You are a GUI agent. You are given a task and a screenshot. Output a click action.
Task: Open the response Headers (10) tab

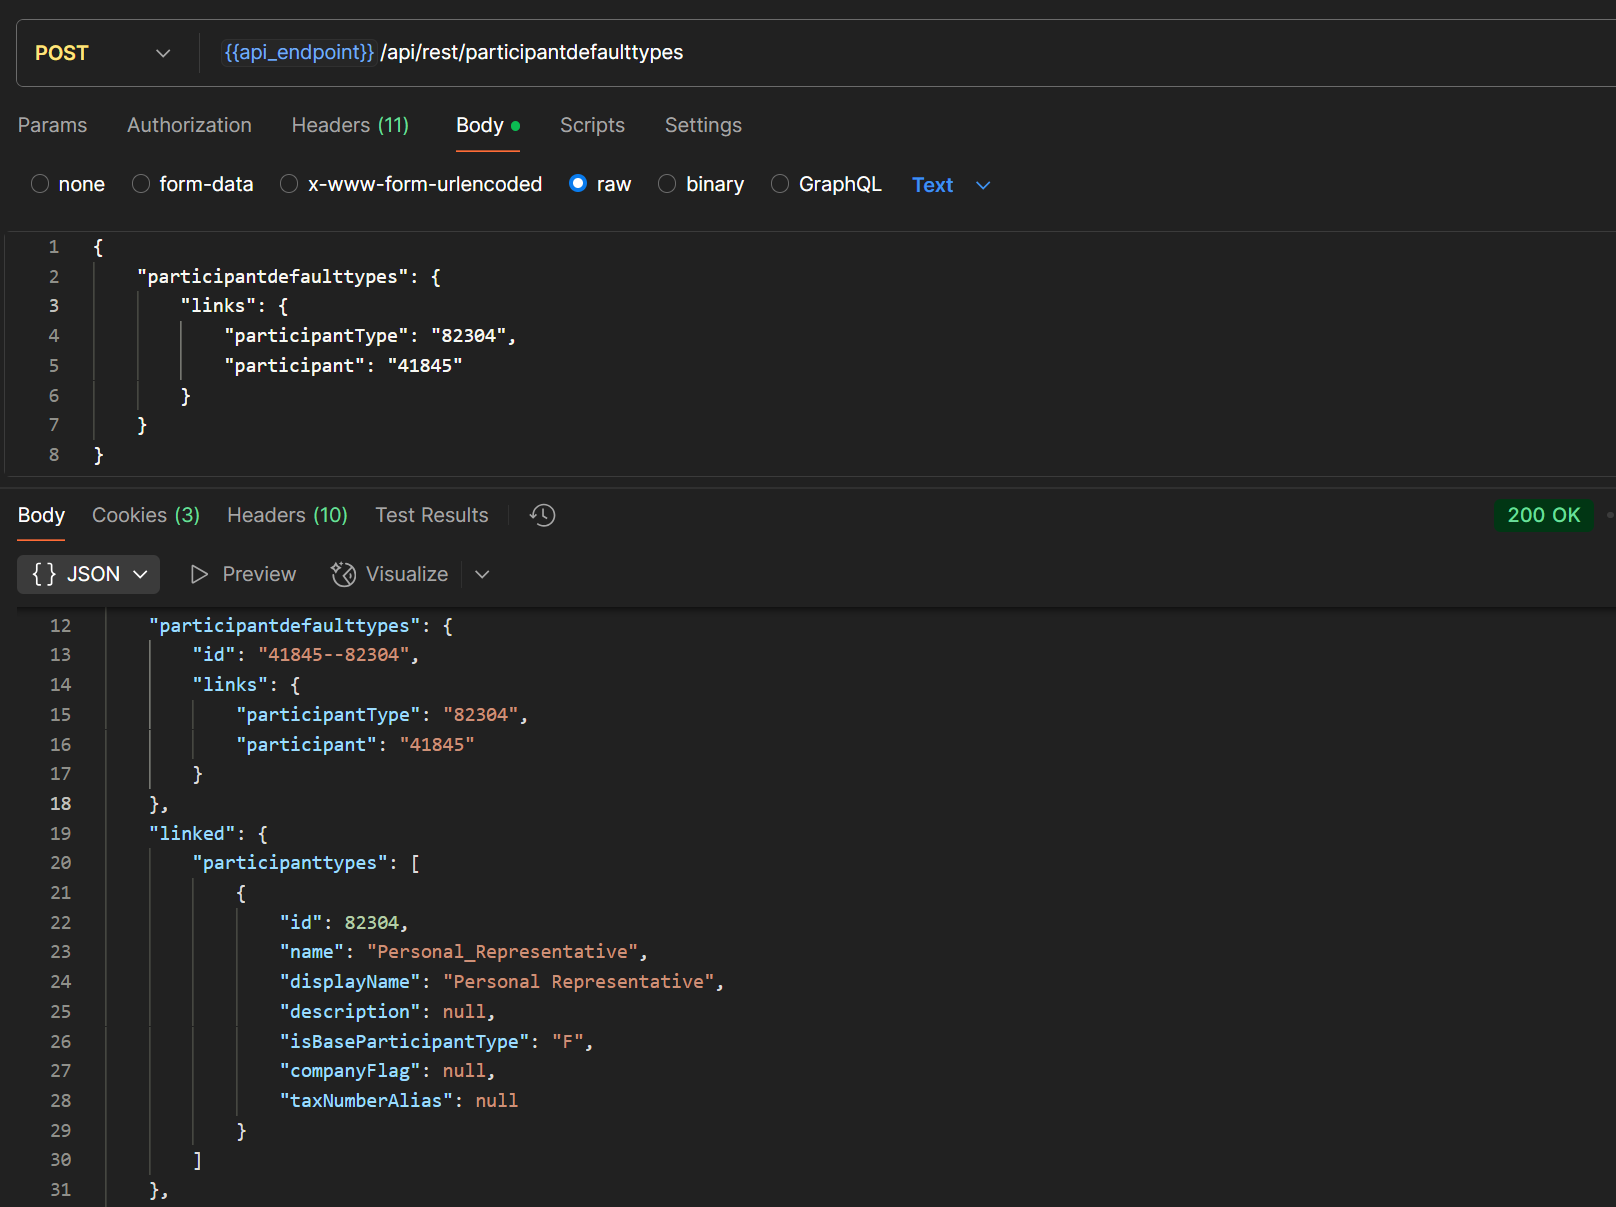[287, 515]
